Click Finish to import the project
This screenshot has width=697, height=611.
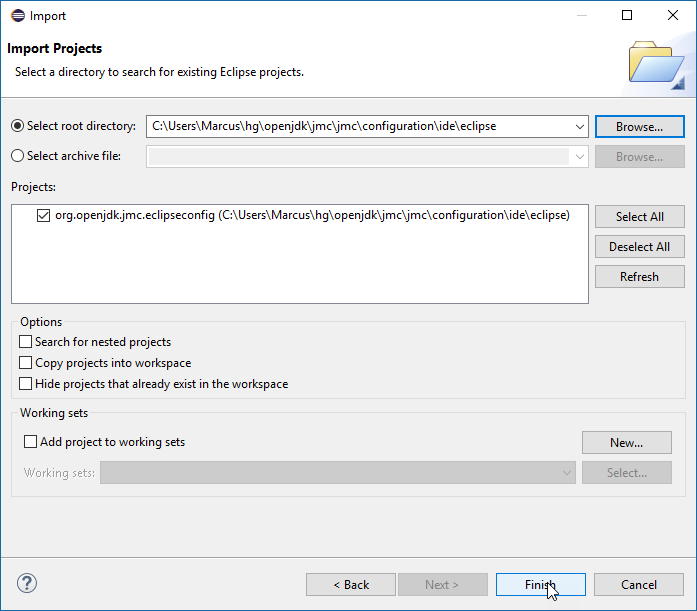[541, 584]
